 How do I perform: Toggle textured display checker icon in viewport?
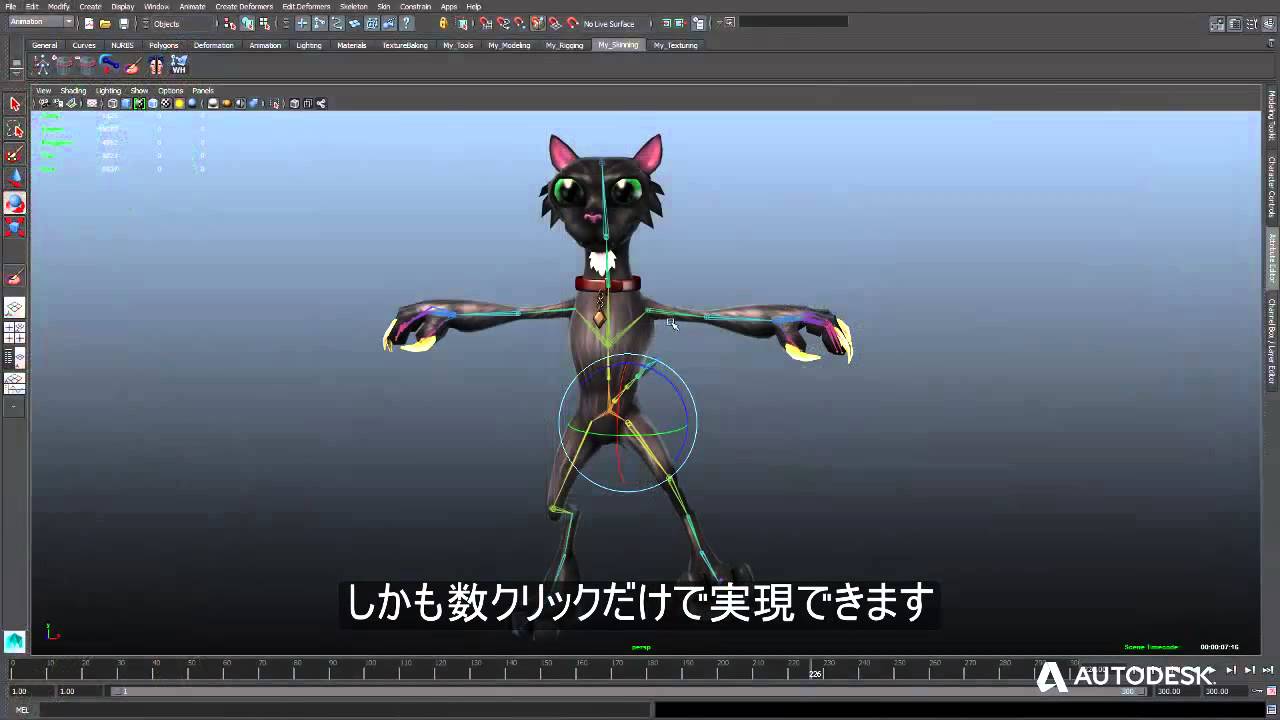click(x=166, y=103)
